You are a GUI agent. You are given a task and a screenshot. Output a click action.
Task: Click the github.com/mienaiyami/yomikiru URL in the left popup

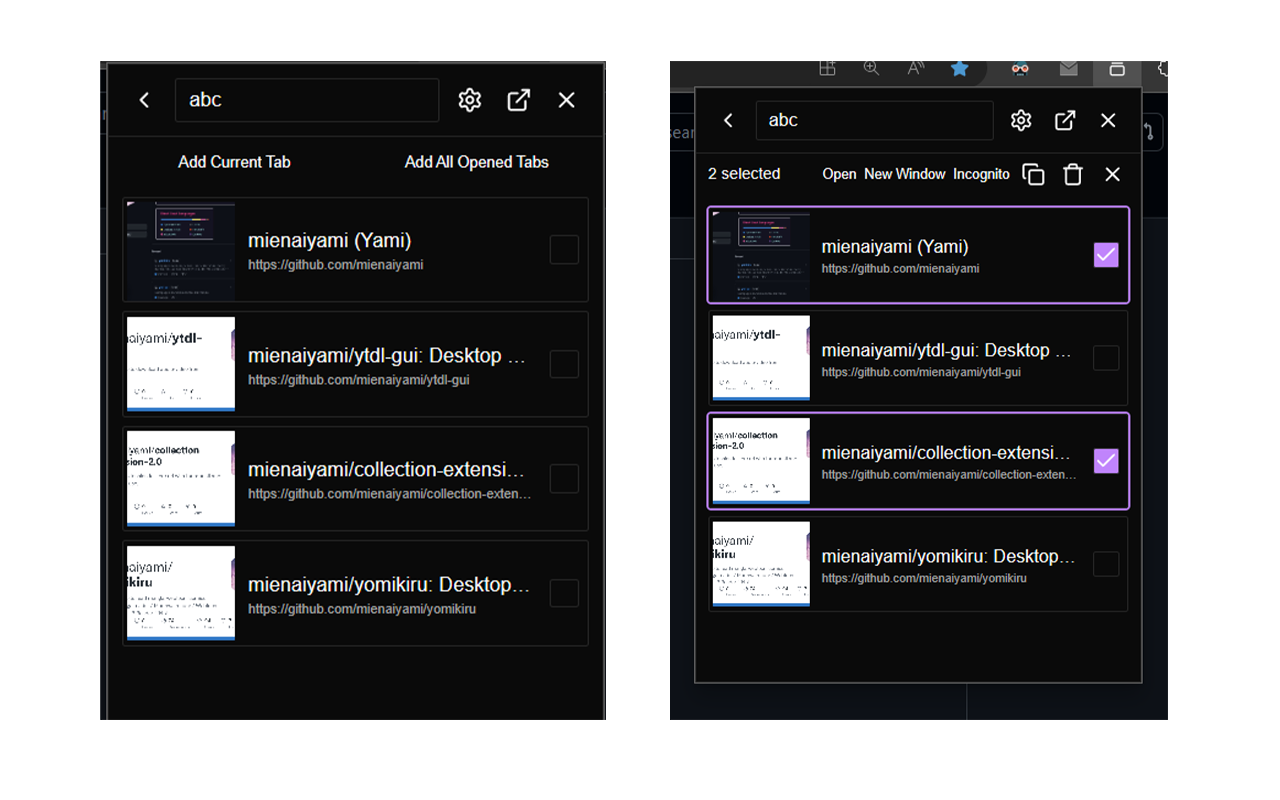362,609
